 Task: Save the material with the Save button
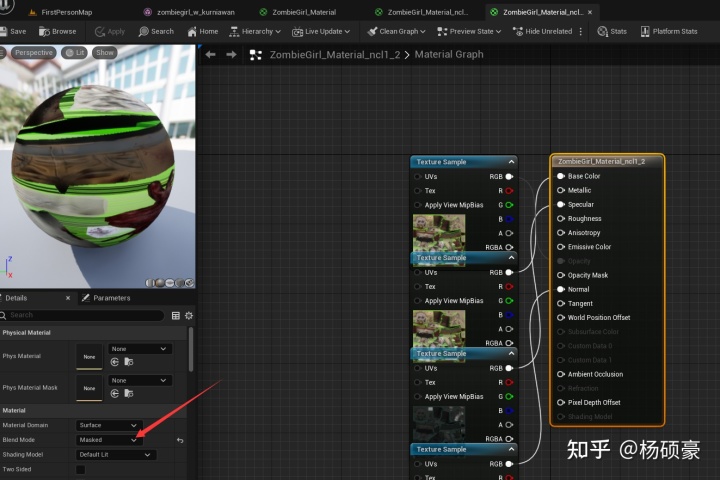[x=13, y=31]
